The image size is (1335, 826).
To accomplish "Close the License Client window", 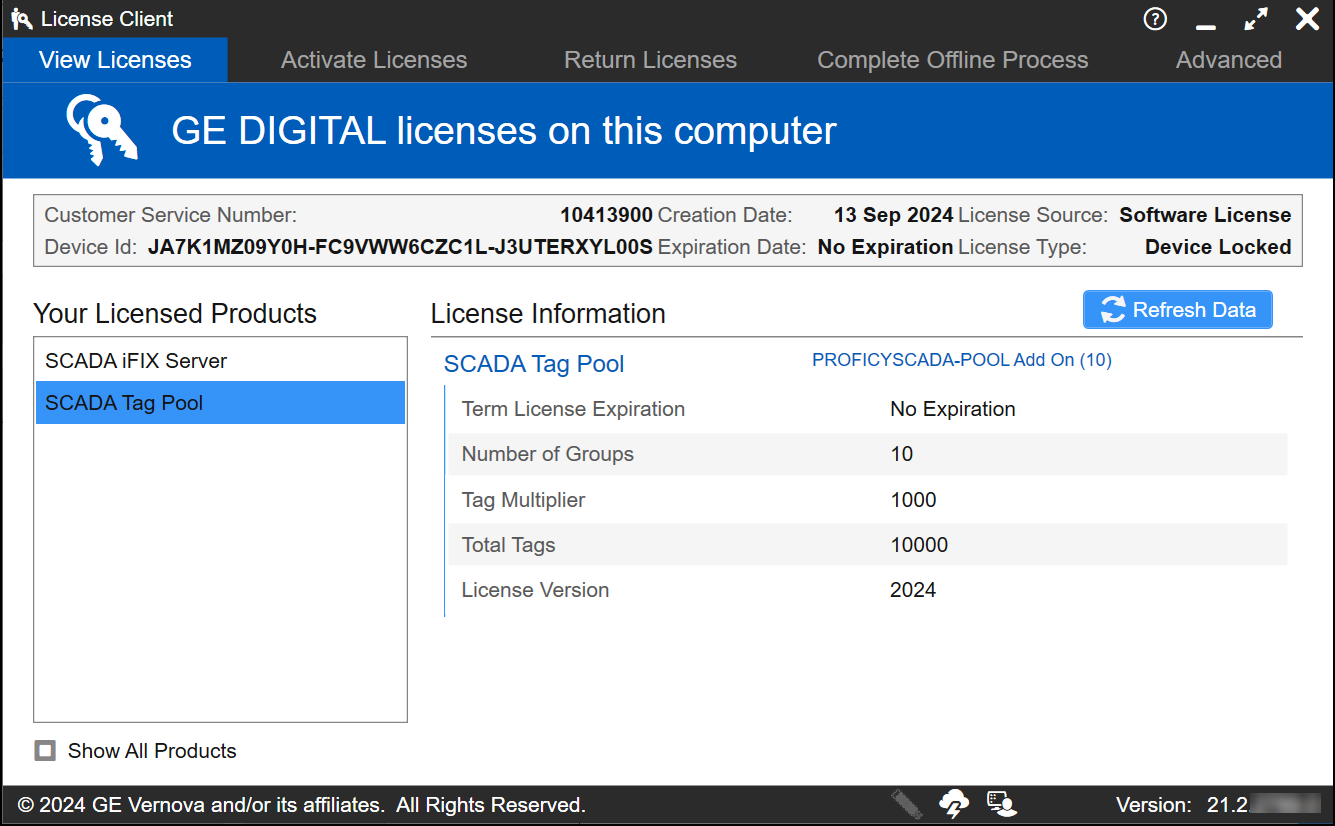I will [x=1307, y=19].
